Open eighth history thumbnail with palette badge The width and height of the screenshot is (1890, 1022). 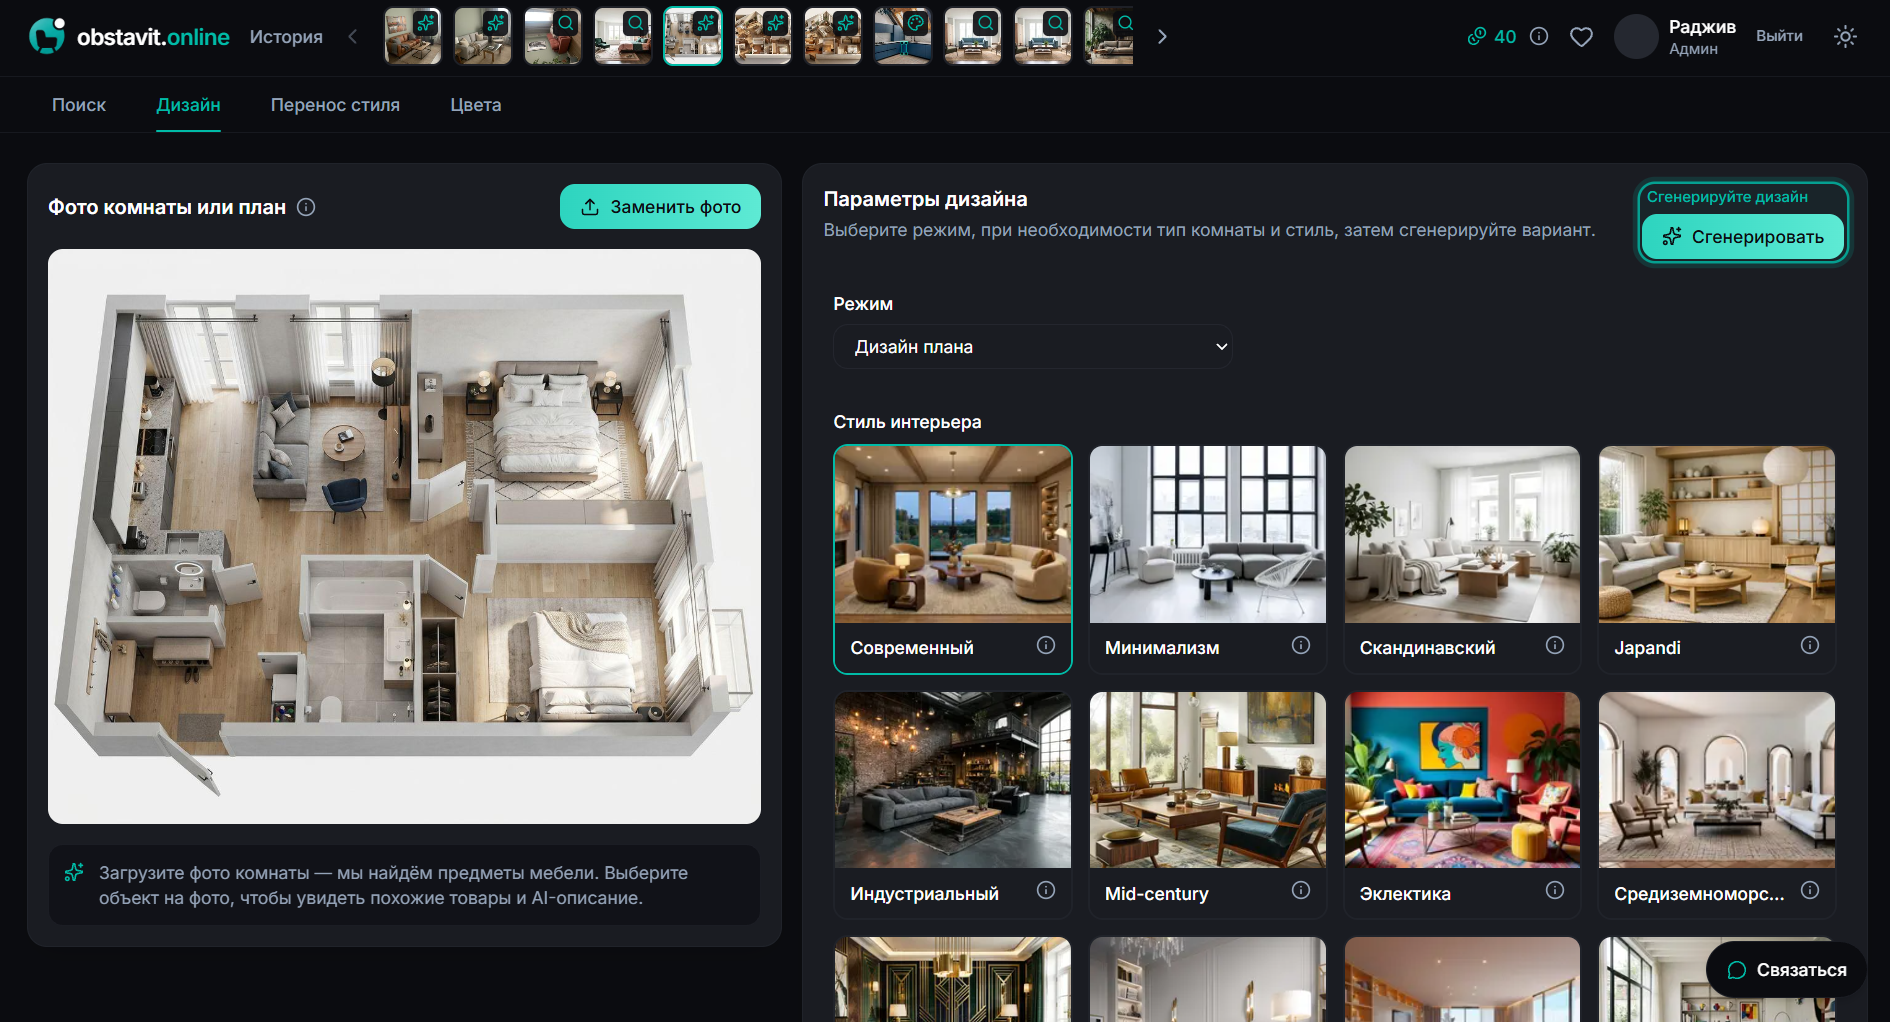tap(903, 36)
